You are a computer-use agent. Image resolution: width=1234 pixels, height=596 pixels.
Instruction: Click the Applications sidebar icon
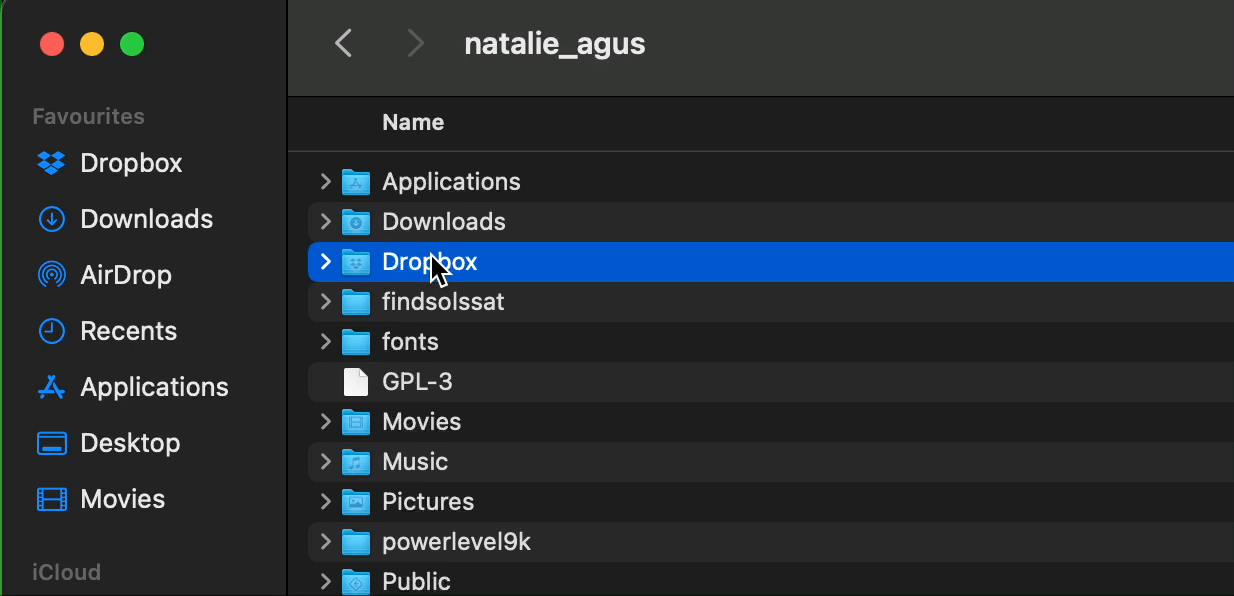(51, 387)
